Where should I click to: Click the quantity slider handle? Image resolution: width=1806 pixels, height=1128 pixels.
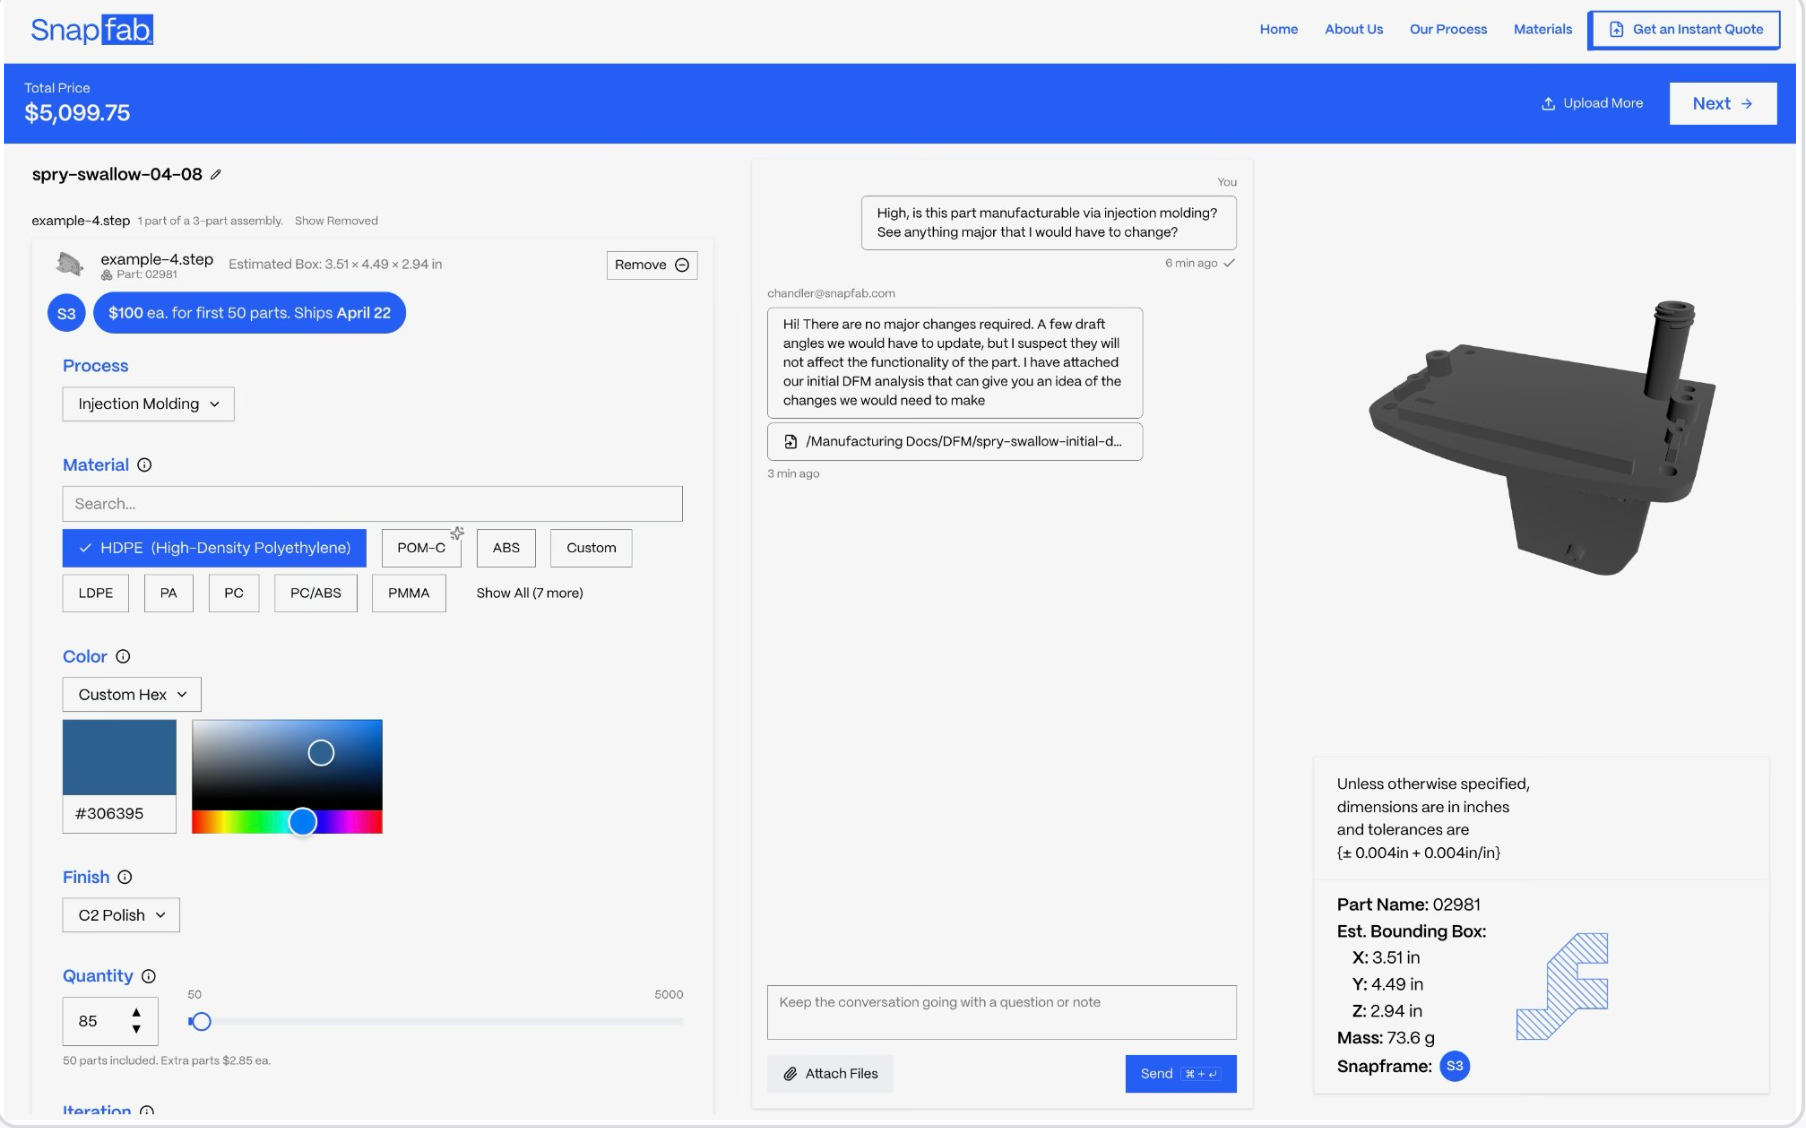201,1022
